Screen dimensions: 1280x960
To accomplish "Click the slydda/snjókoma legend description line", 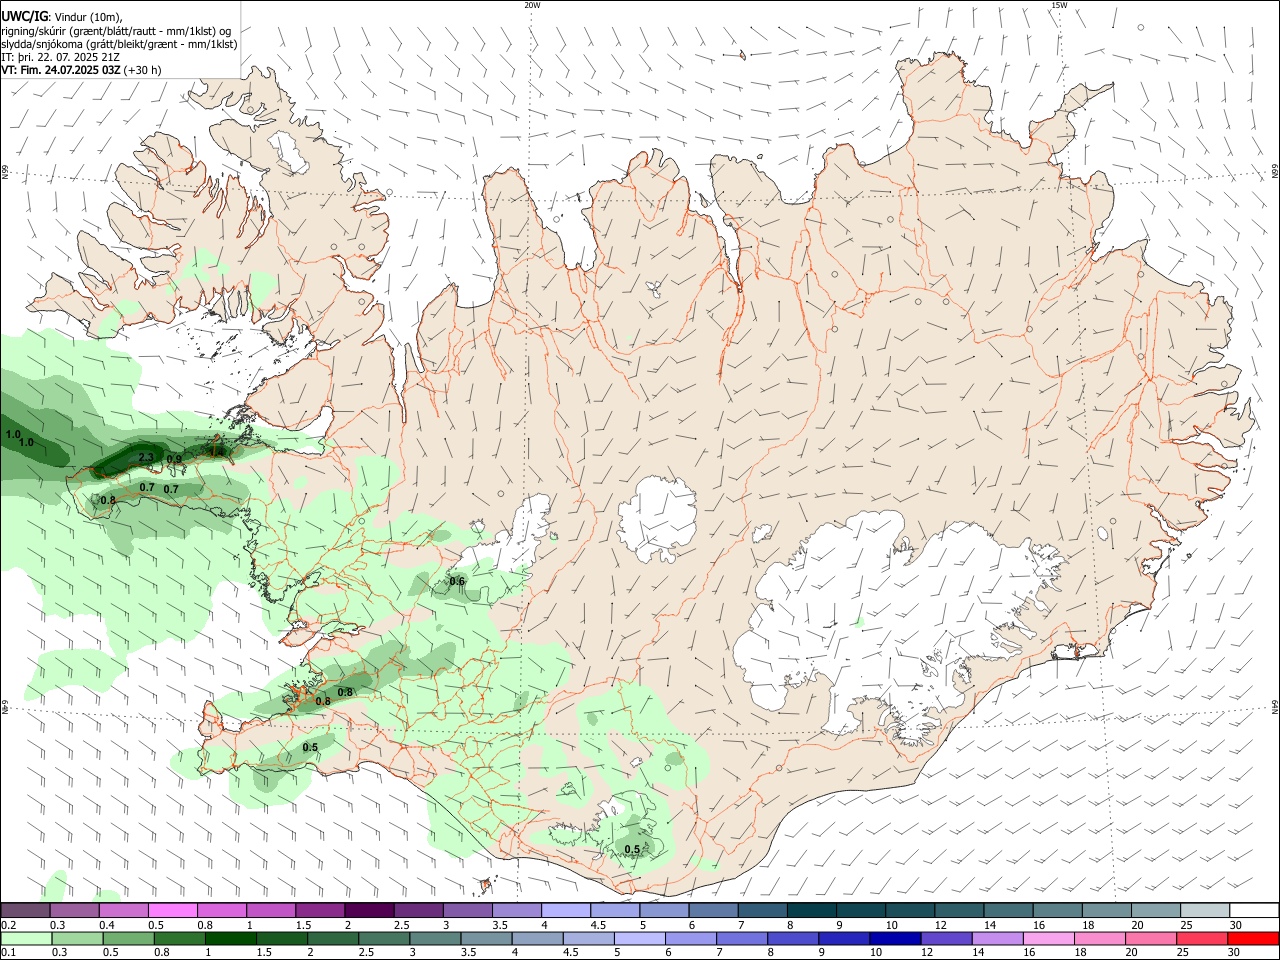I will pos(119,44).
